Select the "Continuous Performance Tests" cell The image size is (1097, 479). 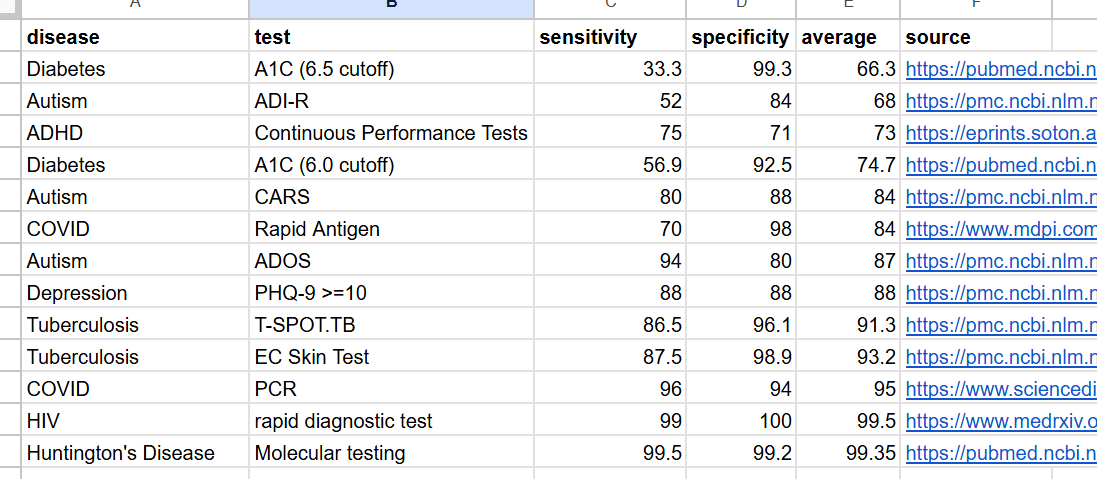[391, 133]
